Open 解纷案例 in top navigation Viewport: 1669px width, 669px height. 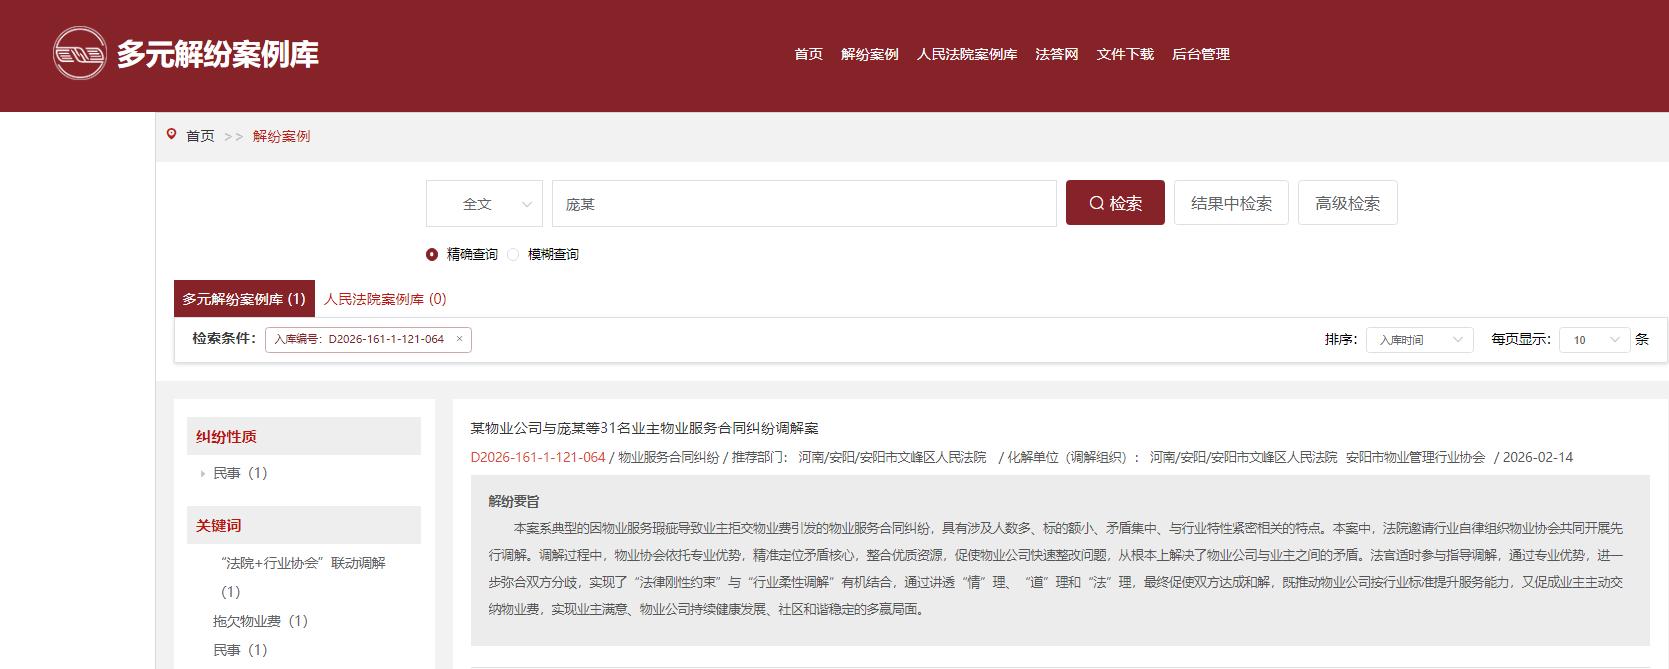pyautogui.click(x=869, y=54)
